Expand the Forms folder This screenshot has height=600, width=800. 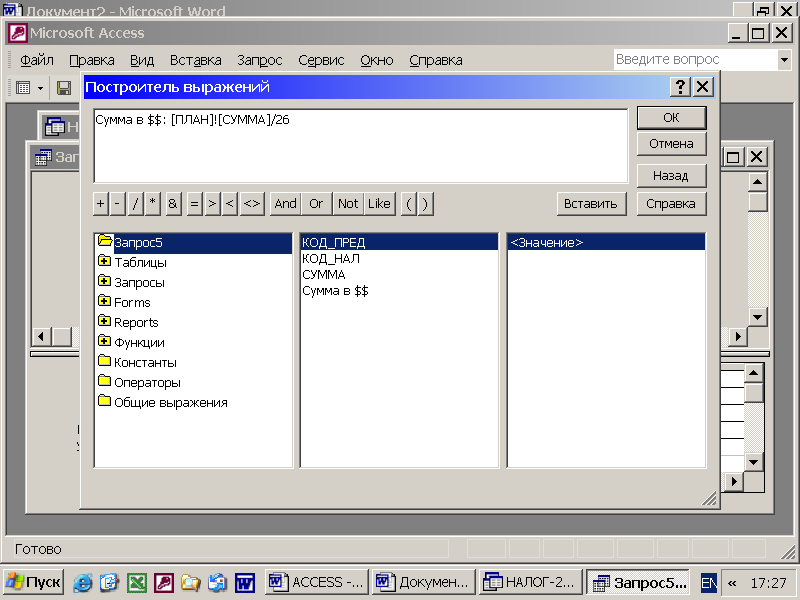coord(104,301)
